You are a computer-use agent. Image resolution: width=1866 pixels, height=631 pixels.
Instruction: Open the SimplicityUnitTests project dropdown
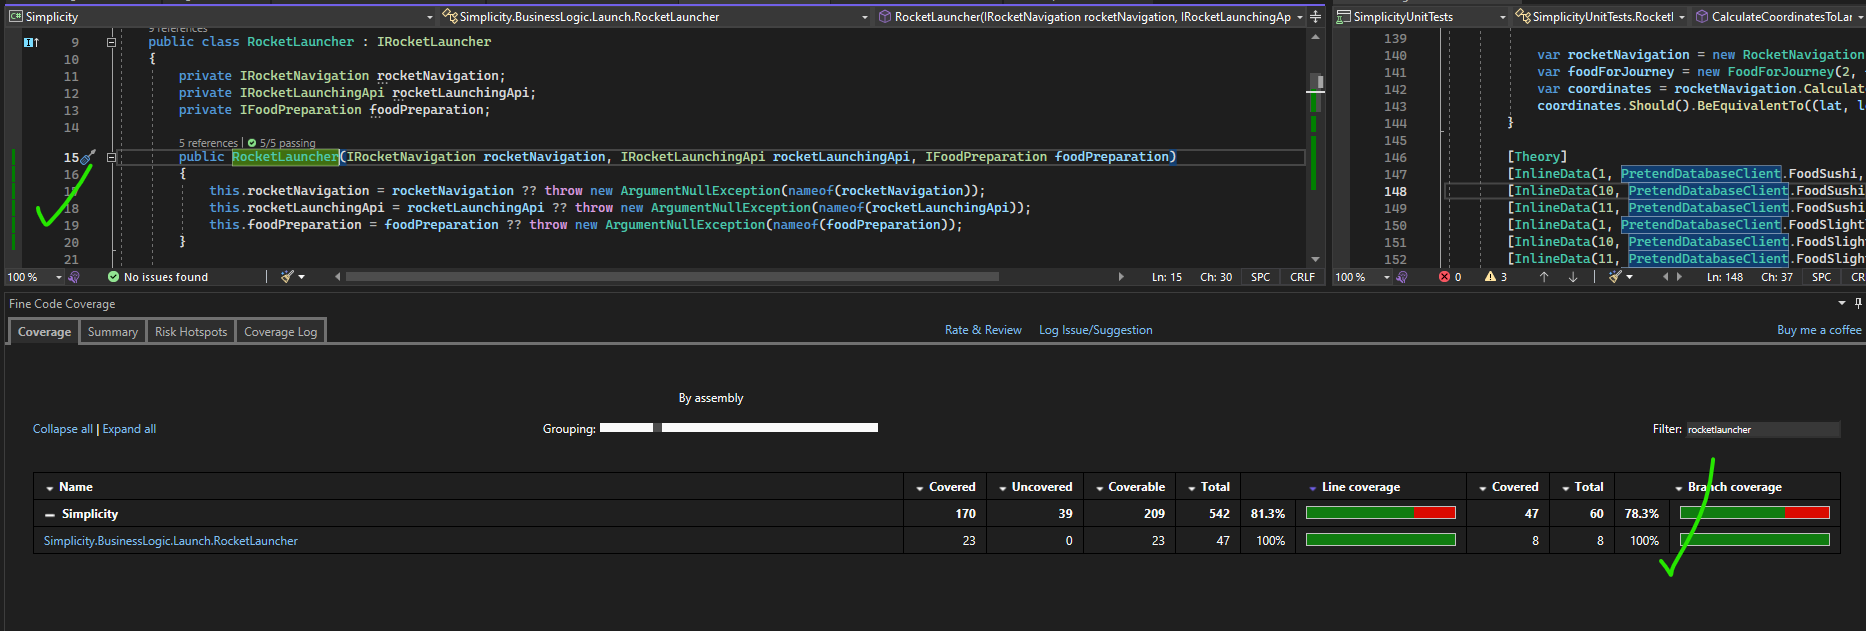point(1502,17)
